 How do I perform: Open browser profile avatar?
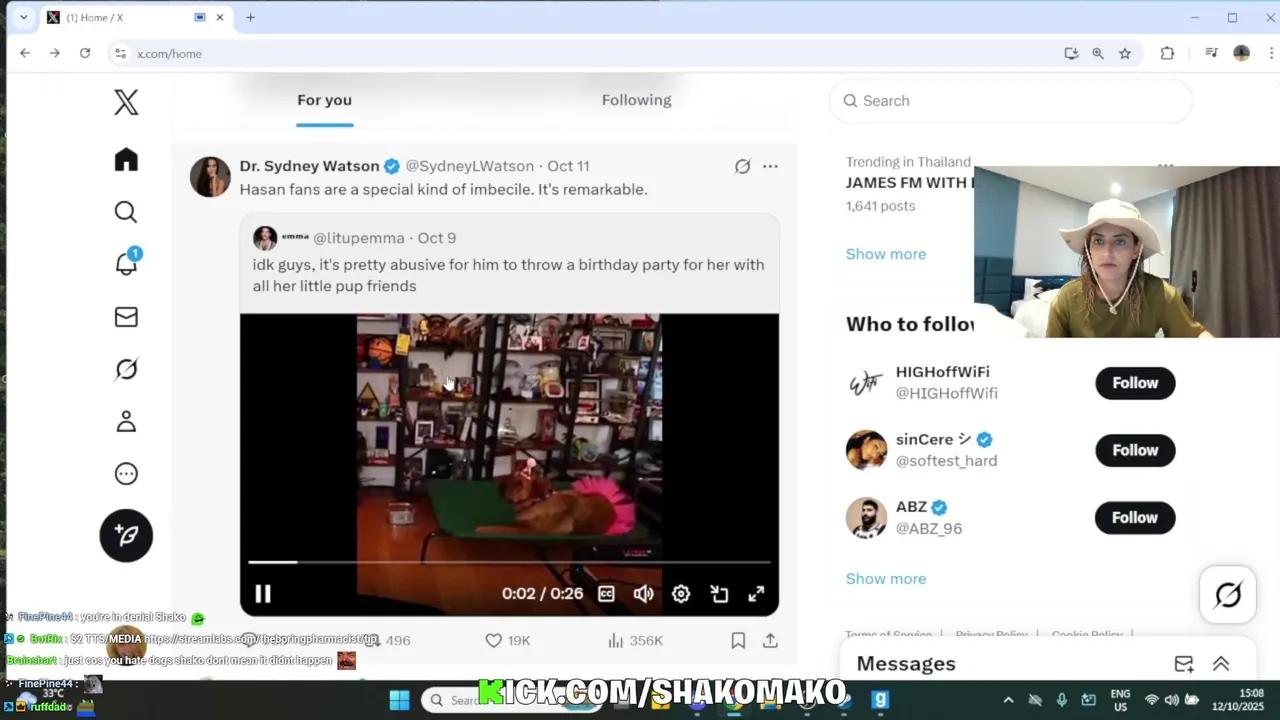coord(1242,54)
